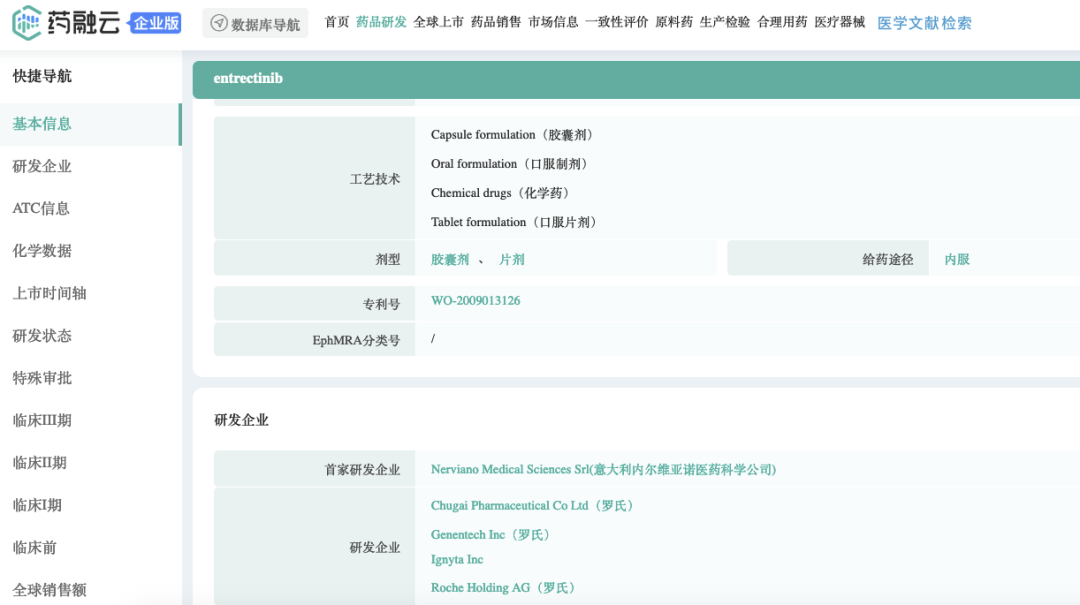Open 上市时间轴 in sidebar
Viewport: 1080px width, 605px height.
click(49, 293)
